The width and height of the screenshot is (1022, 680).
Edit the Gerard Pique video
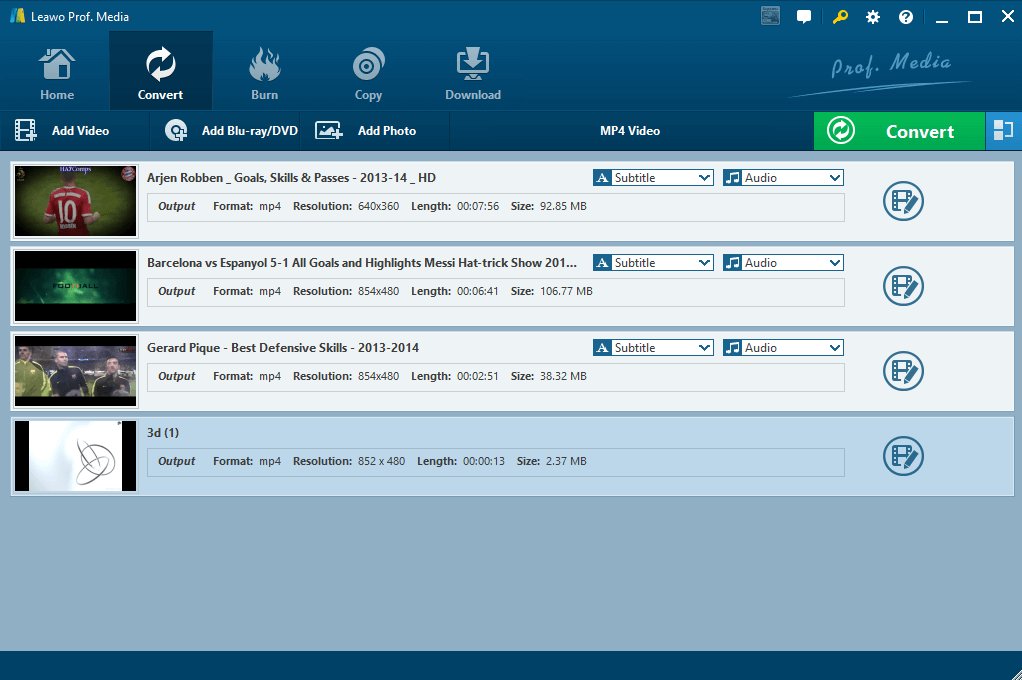[x=903, y=371]
